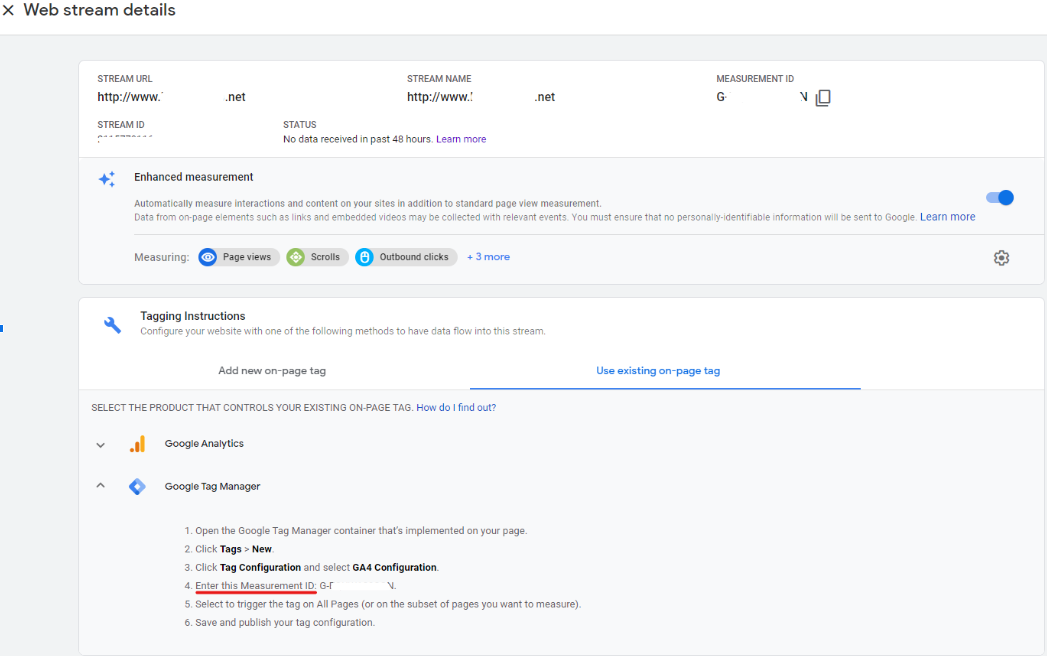Collapse the Google Tag Manager section
Screen dimensions: 1047x656
101,486
